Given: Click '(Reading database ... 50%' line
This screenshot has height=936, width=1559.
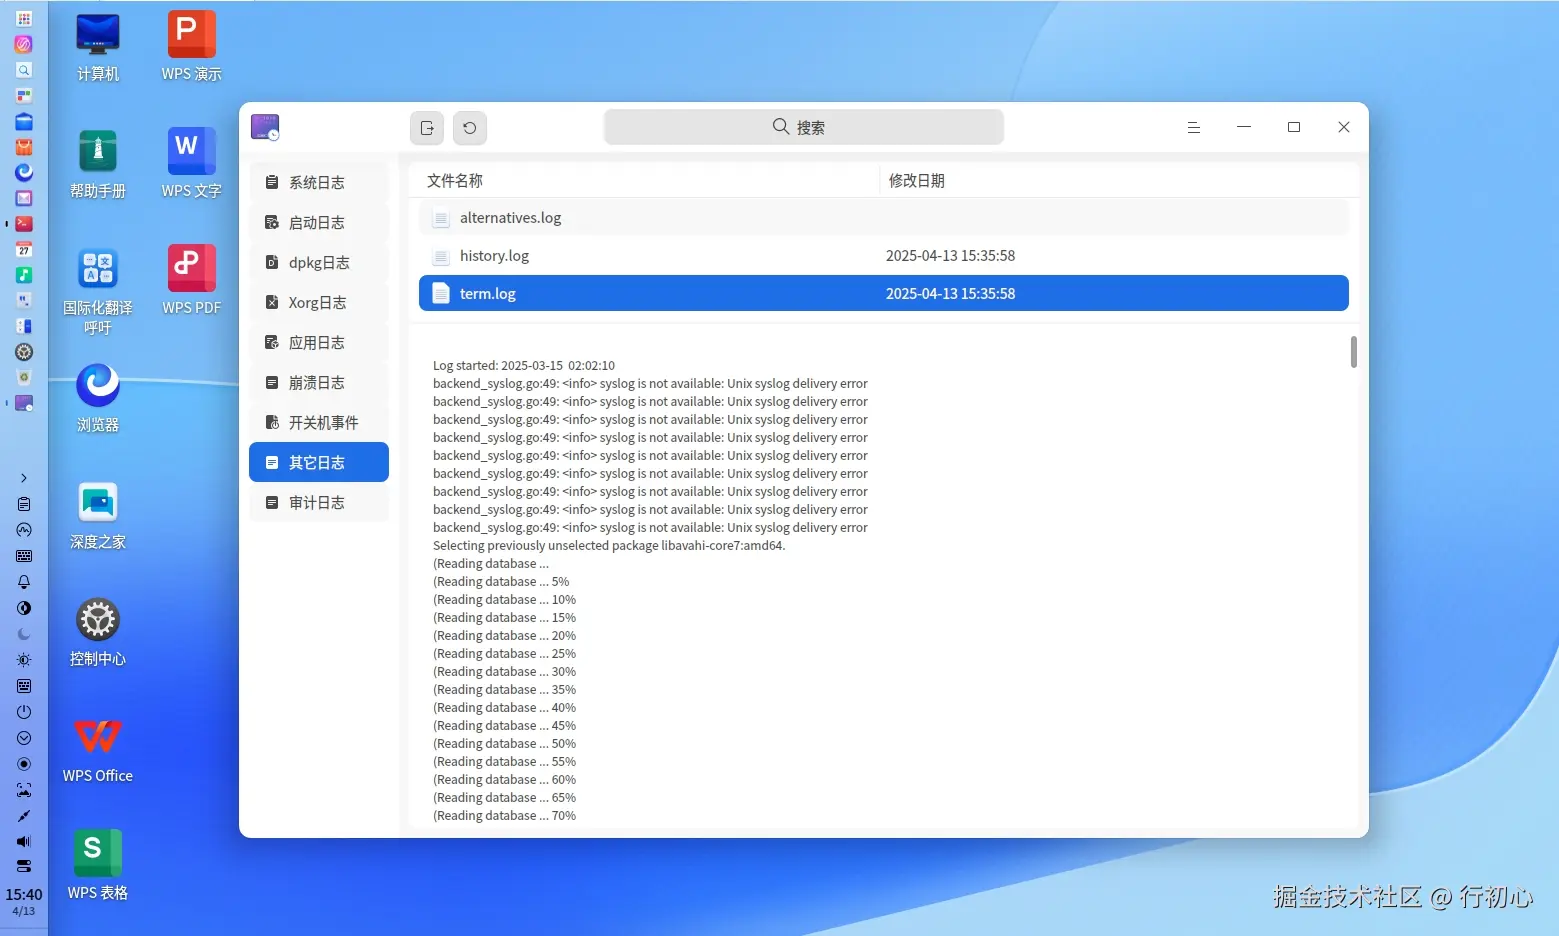Looking at the screenshot, I should (504, 744).
